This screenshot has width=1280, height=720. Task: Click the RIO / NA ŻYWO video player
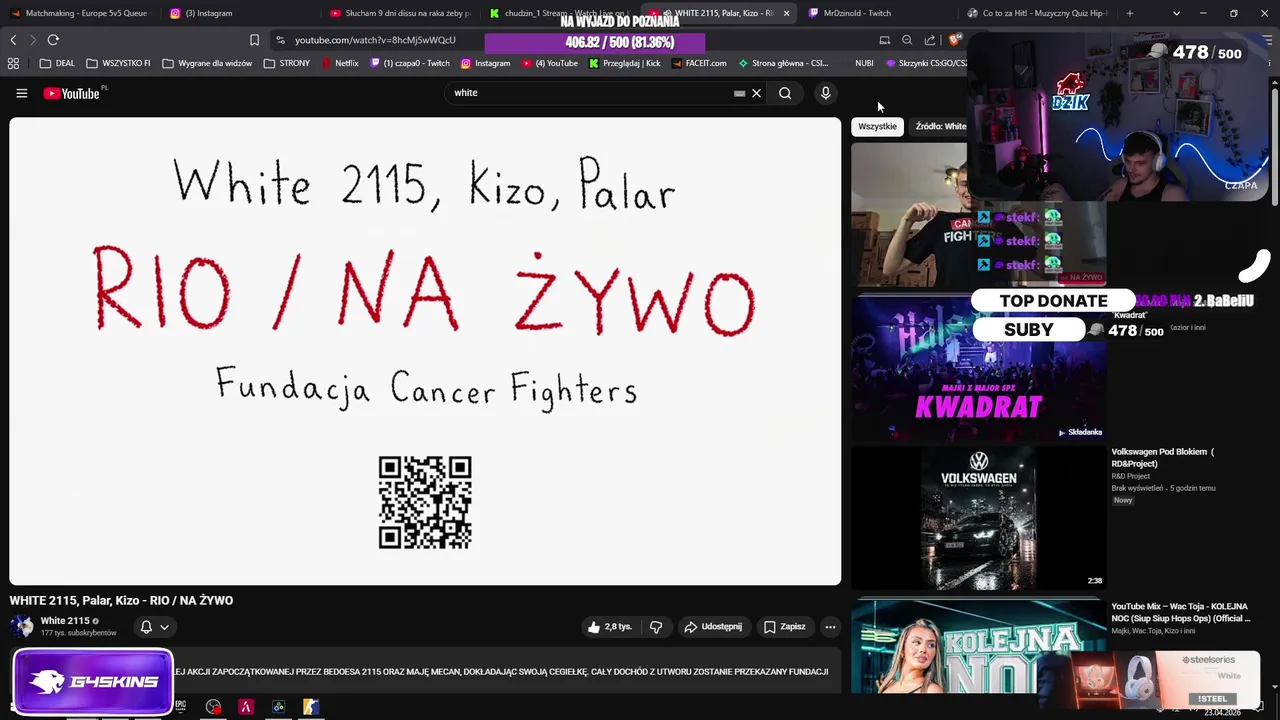point(425,351)
